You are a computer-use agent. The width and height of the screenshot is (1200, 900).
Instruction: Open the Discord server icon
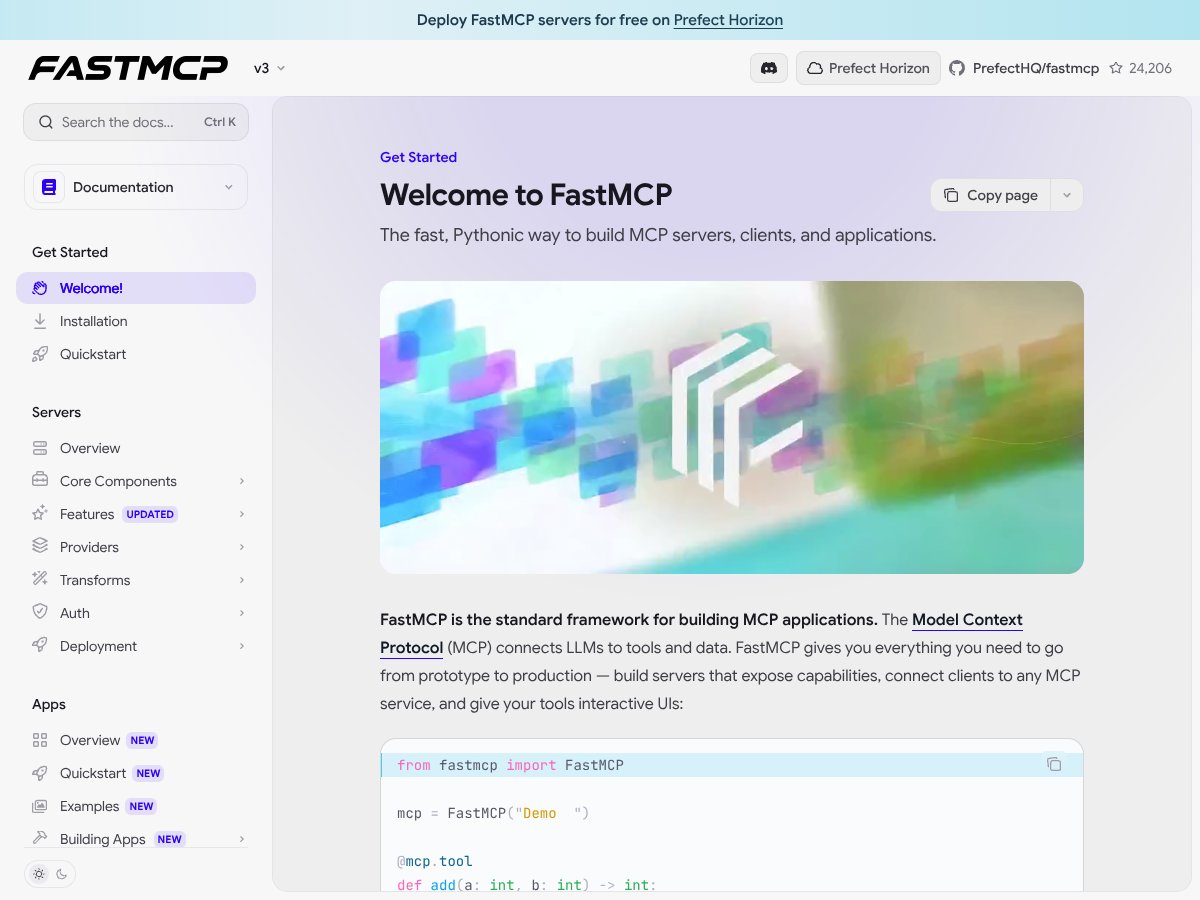[768, 68]
